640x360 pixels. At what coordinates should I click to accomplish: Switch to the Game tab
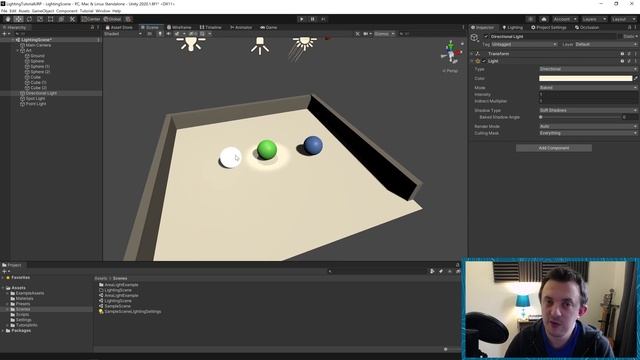coord(269,27)
